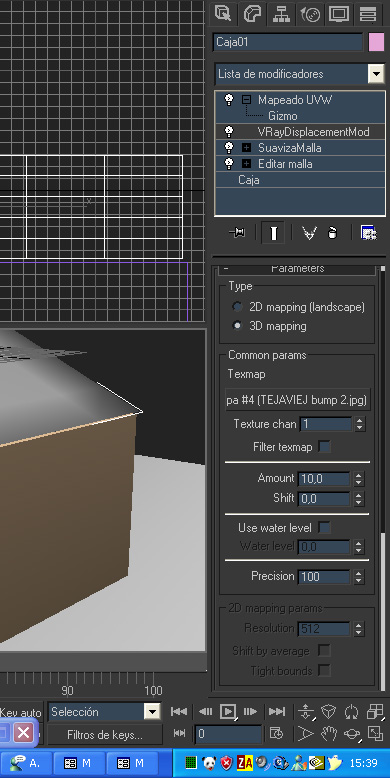Click the Make Unique icon

pyautogui.click(x=310, y=233)
